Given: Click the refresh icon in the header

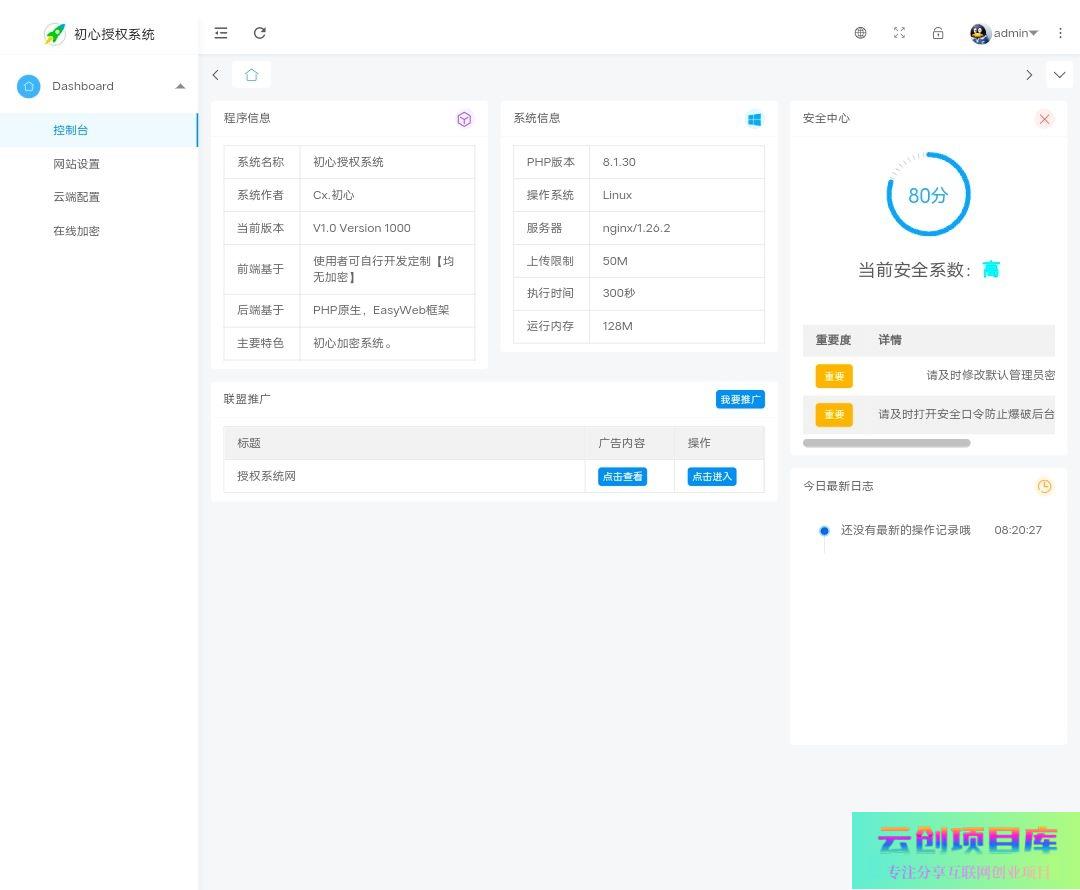Looking at the screenshot, I should tap(260, 33).
